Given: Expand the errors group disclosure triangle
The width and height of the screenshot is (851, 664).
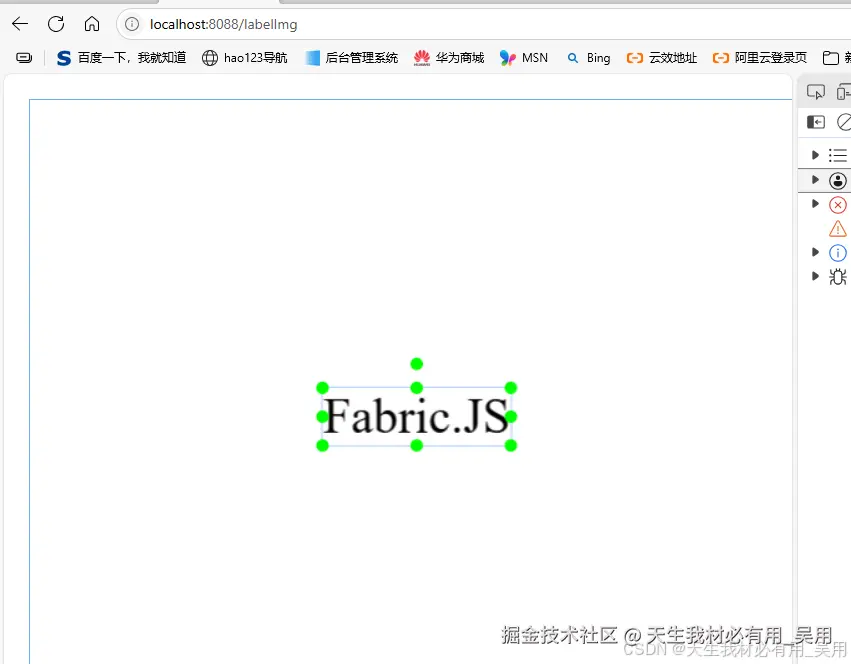Looking at the screenshot, I should coord(816,204).
